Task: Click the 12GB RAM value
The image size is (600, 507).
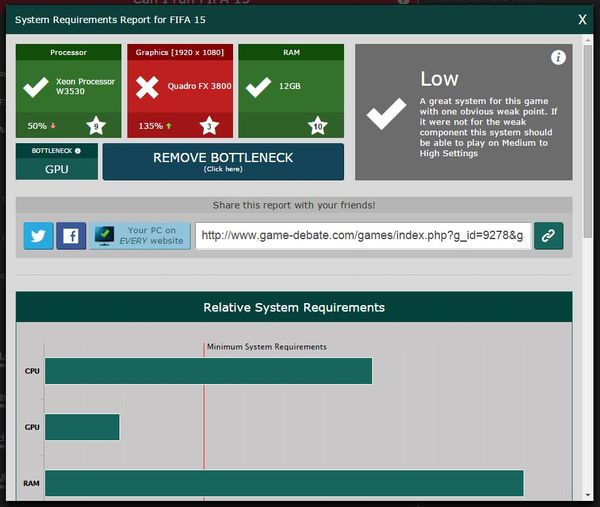Action: pos(290,86)
